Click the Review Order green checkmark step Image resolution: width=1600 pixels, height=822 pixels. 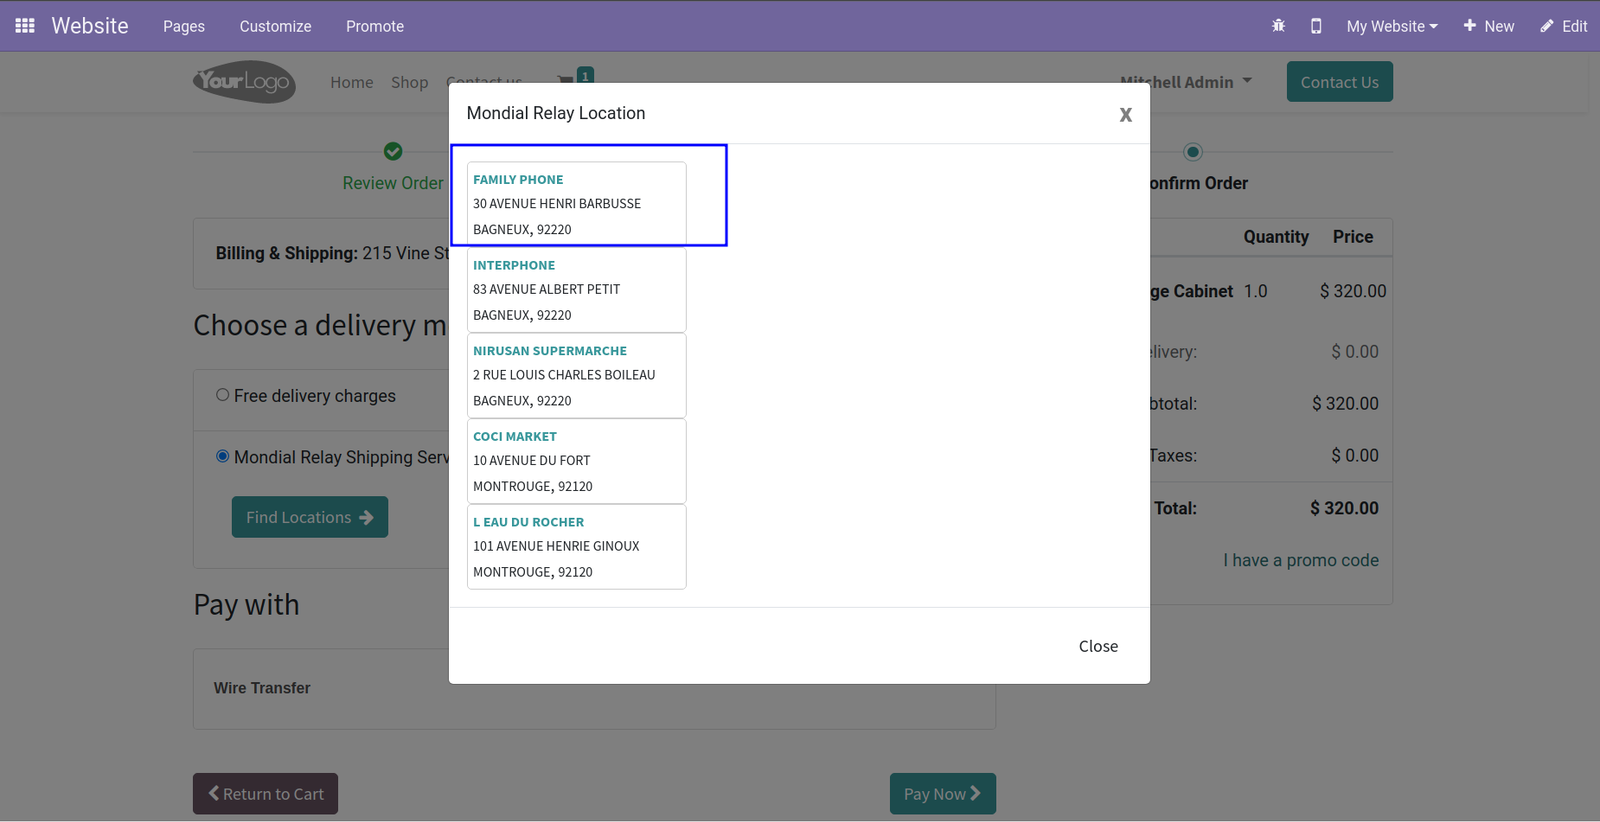pos(393,151)
